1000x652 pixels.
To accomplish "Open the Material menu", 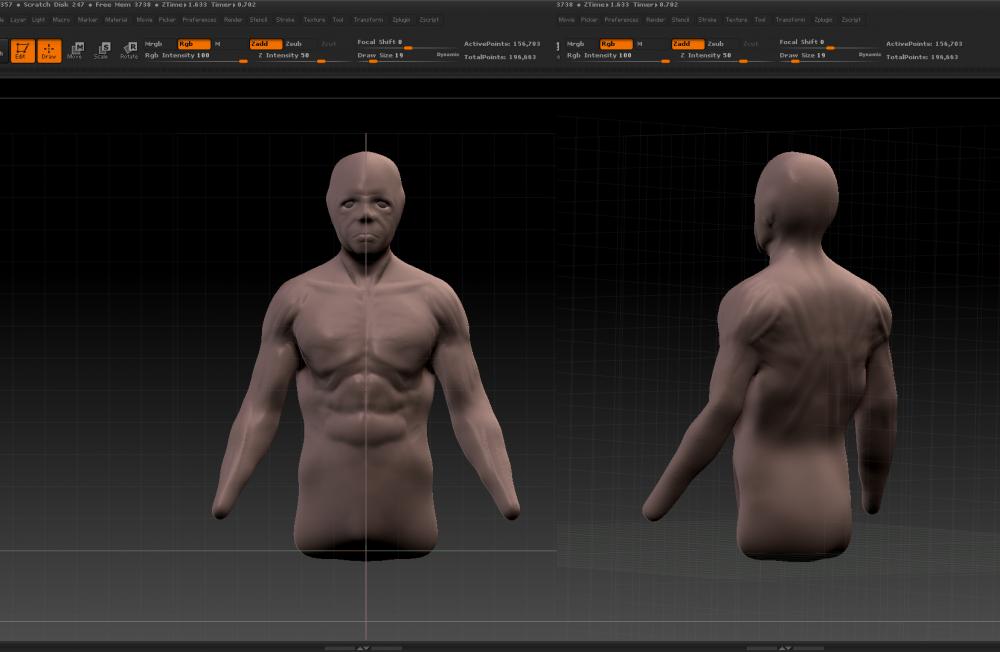I will click(116, 19).
